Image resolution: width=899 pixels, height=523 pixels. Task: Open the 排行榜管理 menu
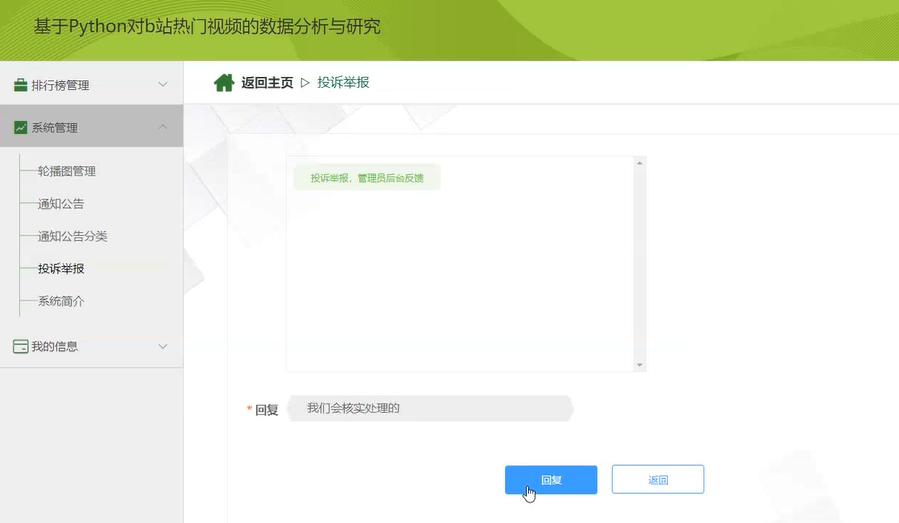pyautogui.click(x=92, y=85)
